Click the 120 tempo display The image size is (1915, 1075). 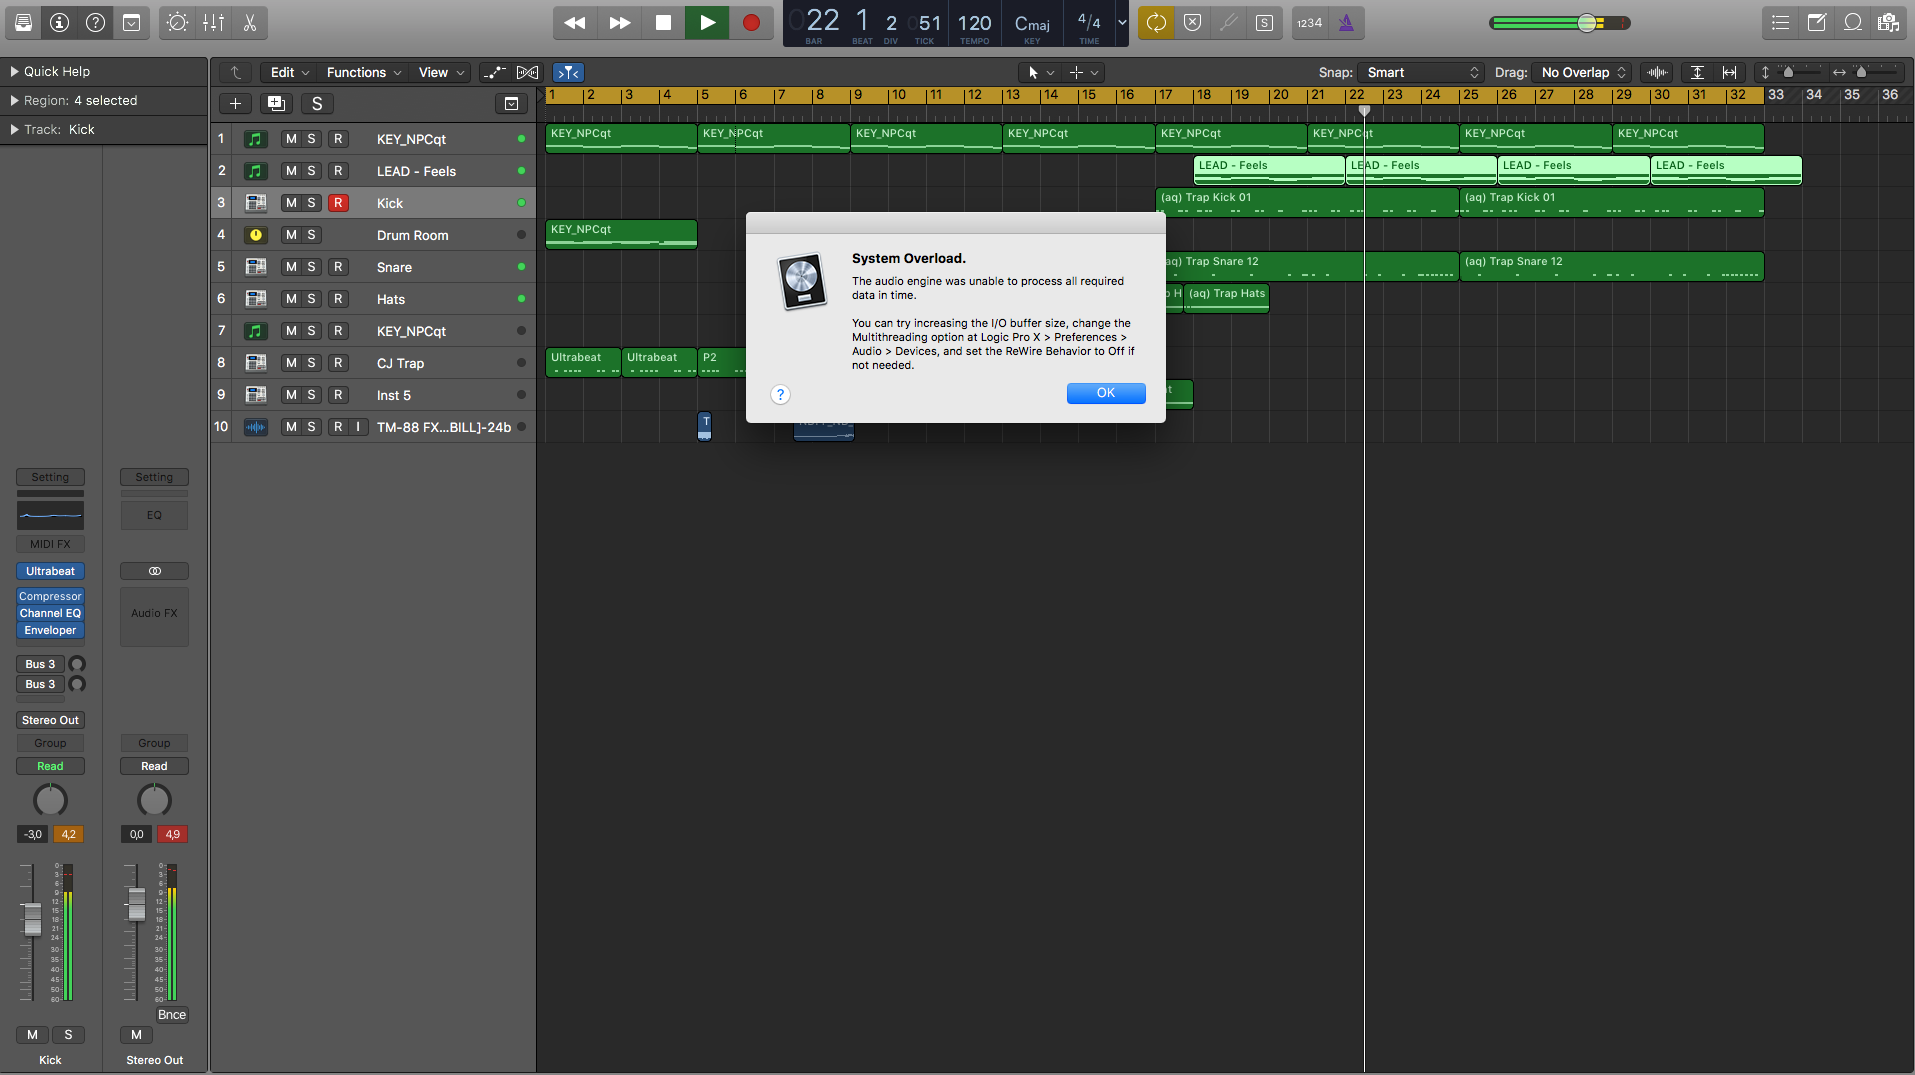click(x=974, y=24)
